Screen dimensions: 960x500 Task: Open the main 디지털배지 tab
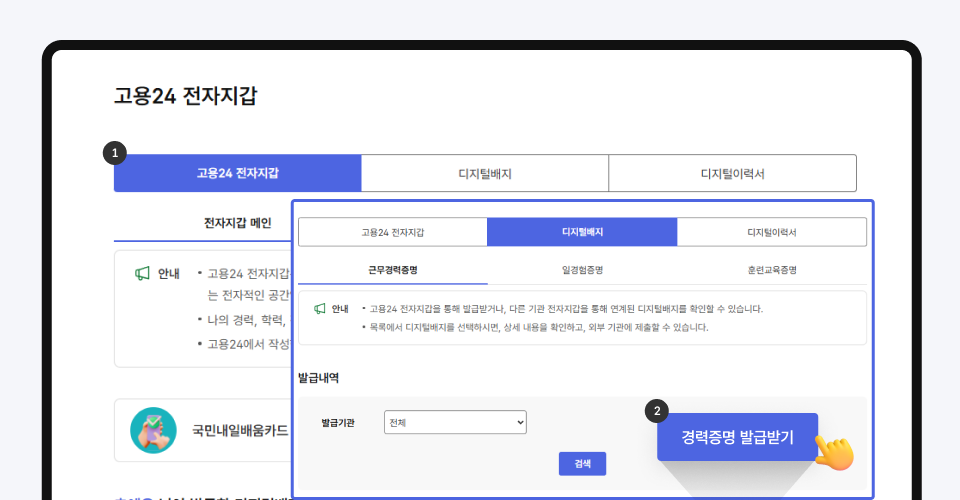click(x=485, y=173)
